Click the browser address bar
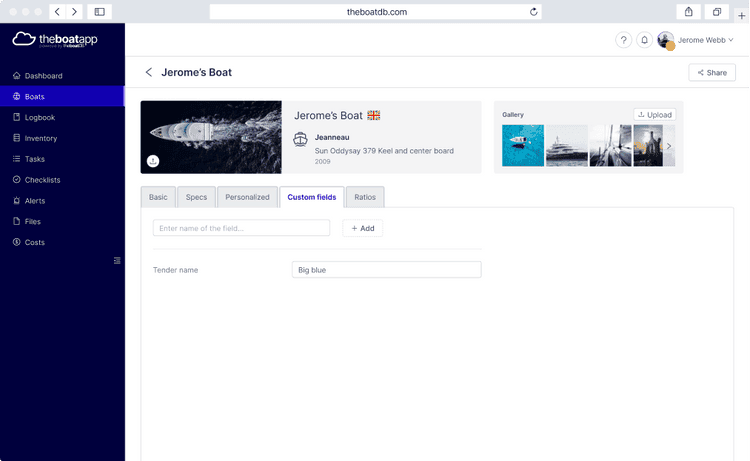The width and height of the screenshot is (750, 461). [x=375, y=12]
